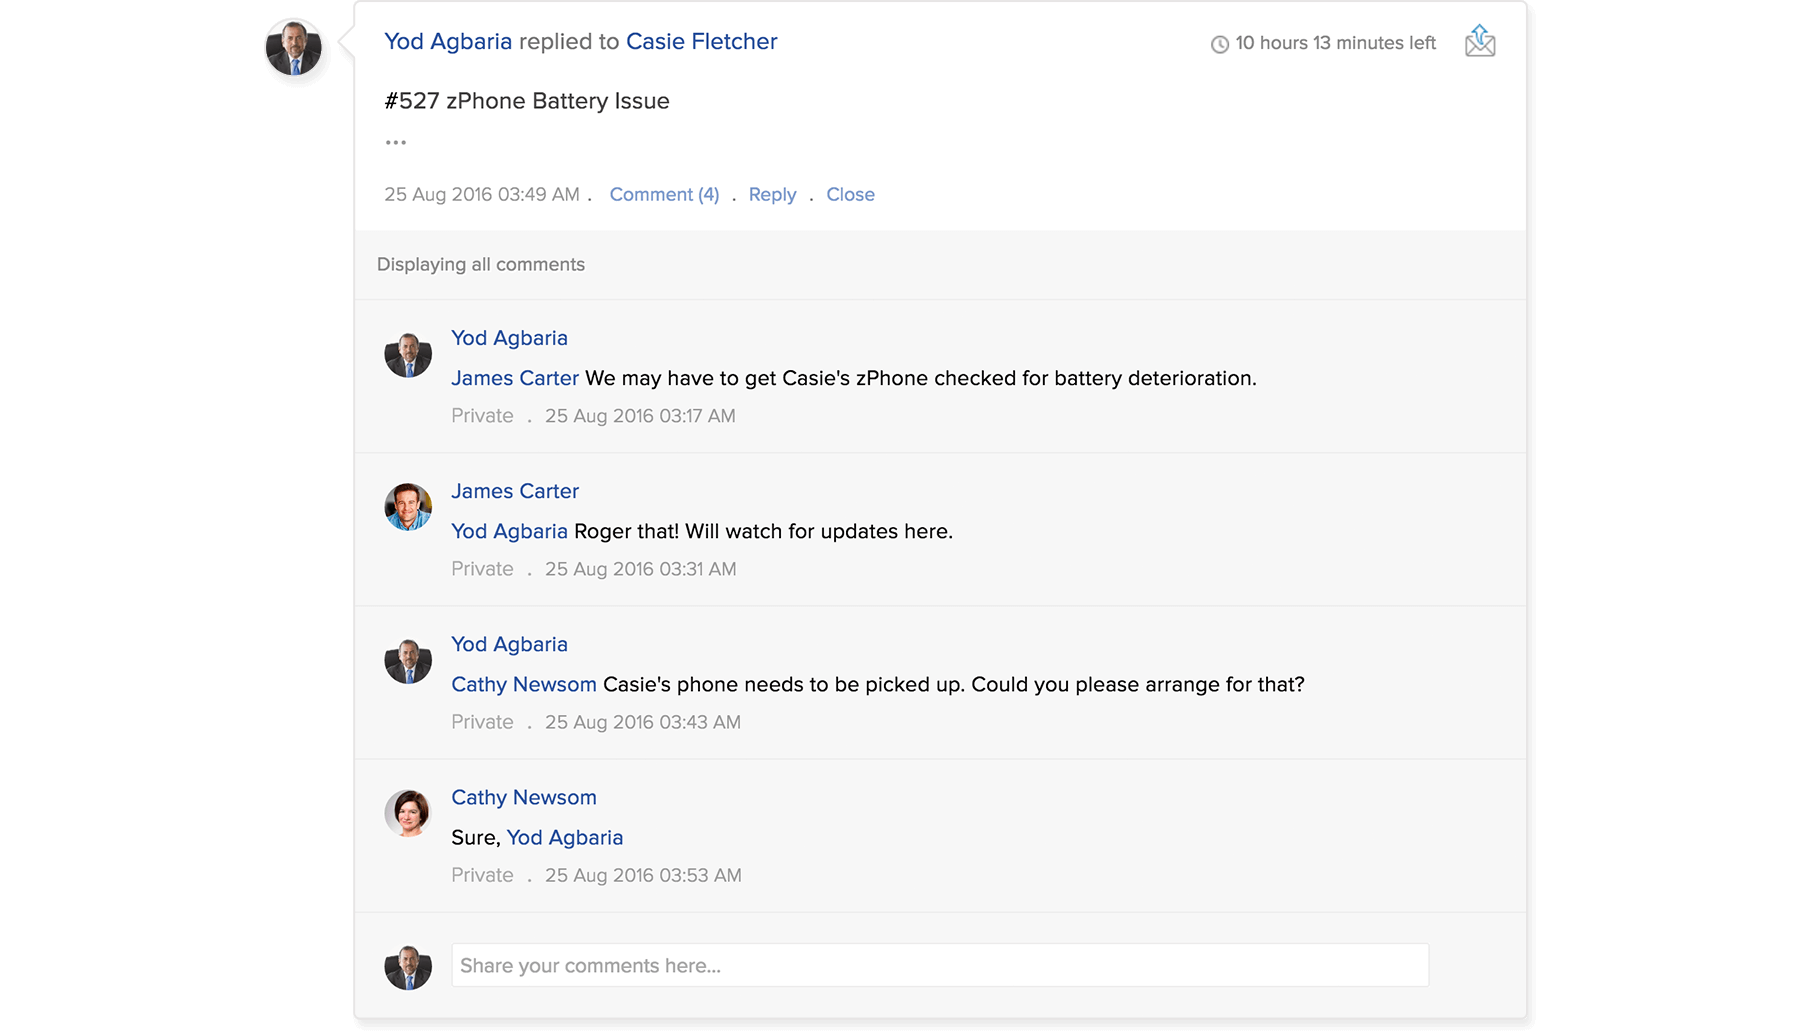Screen dimensions: 1800x1033
Task: Click the Close link under the ticket
Action: tap(850, 194)
